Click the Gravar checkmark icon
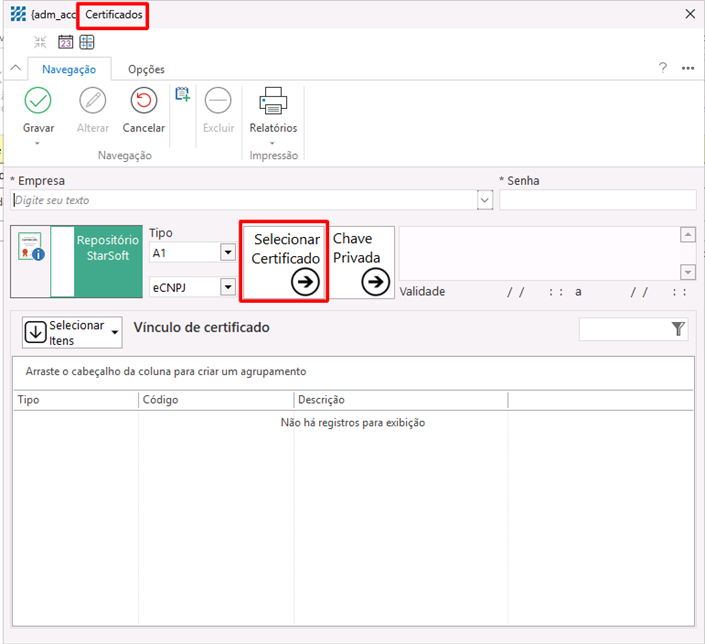Viewport: 705px width, 644px height. pyautogui.click(x=38, y=101)
